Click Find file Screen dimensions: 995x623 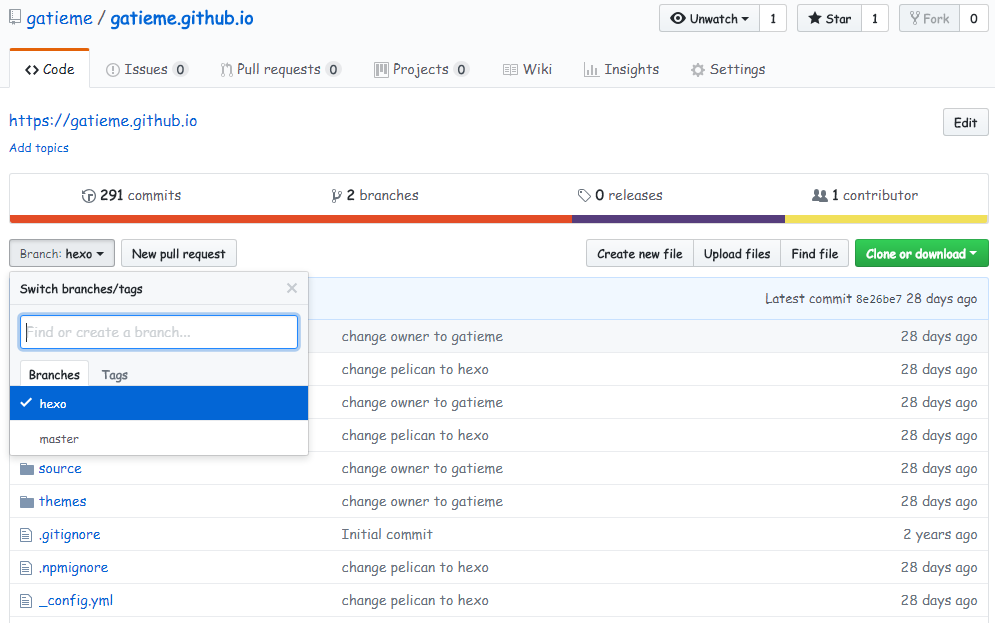pyautogui.click(x=815, y=254)
